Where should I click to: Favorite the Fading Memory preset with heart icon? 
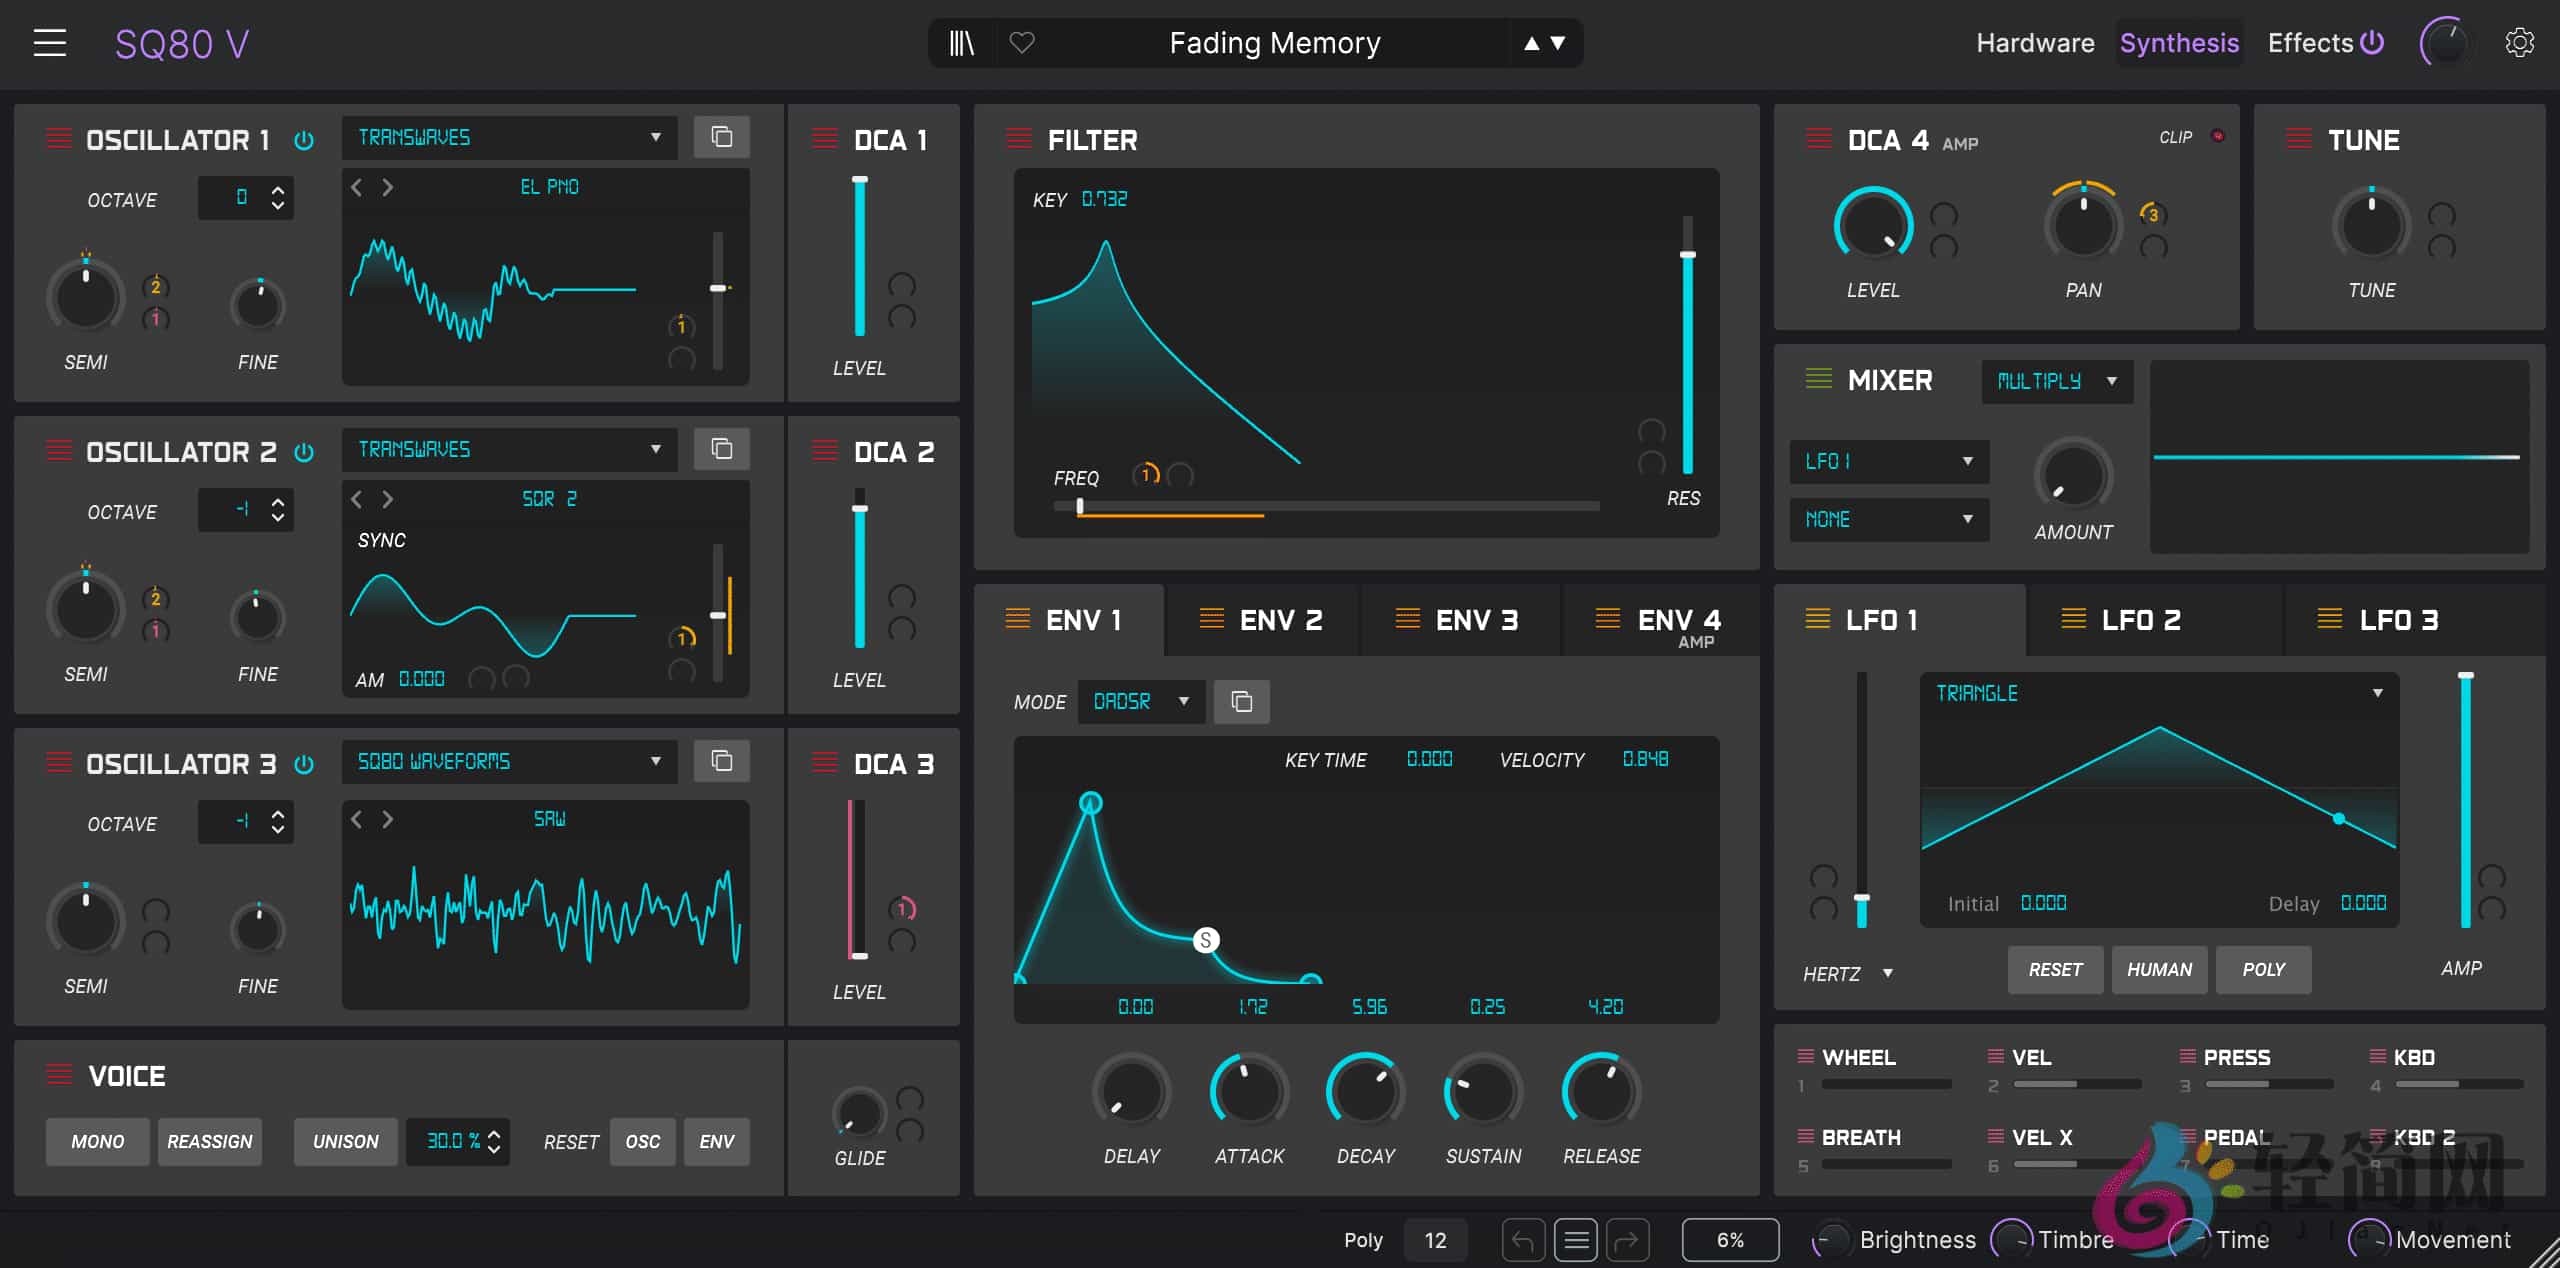coord(1022,42)
